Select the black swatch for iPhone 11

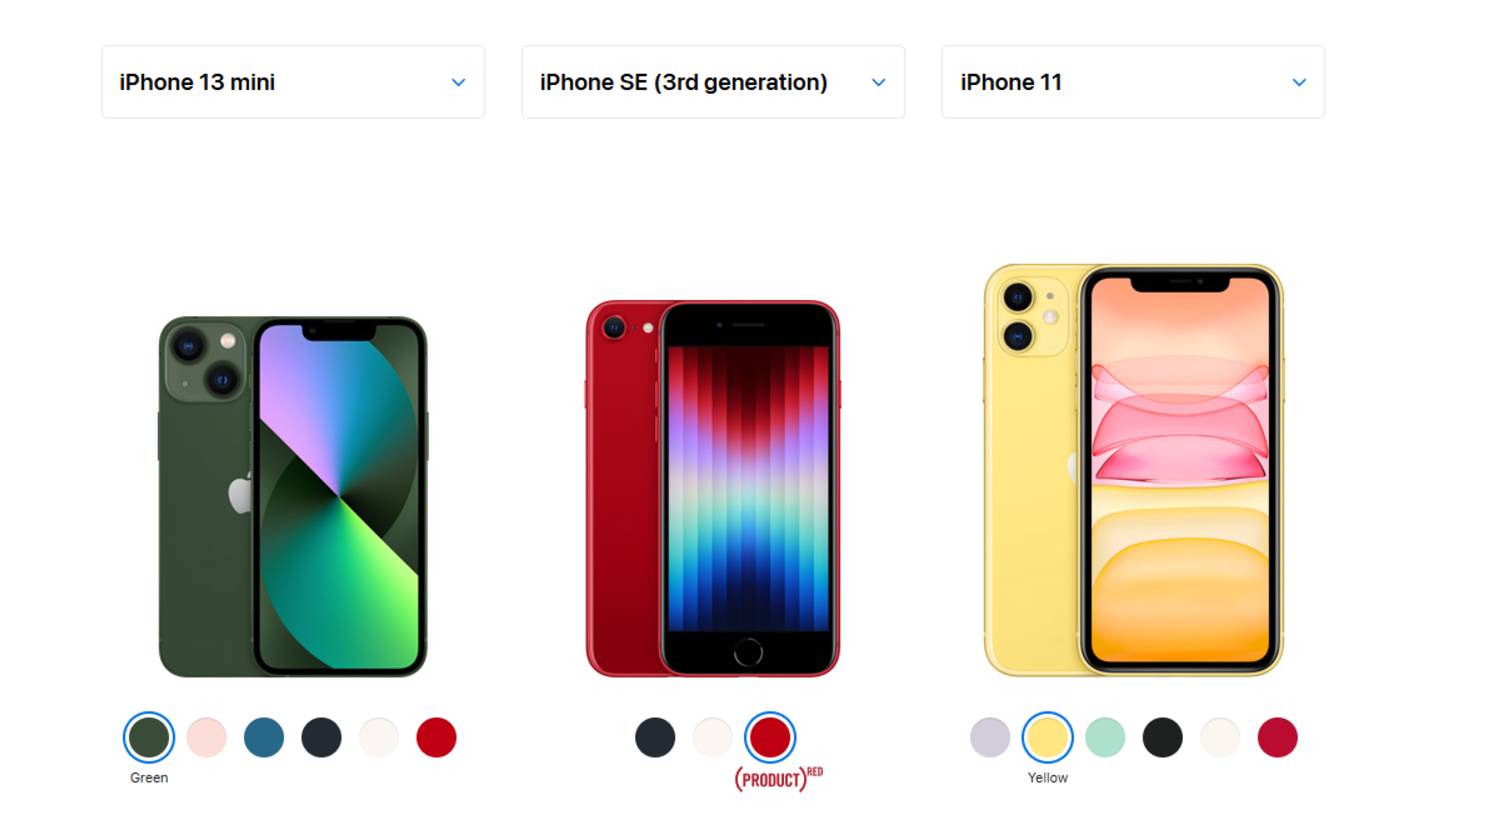1163,738
